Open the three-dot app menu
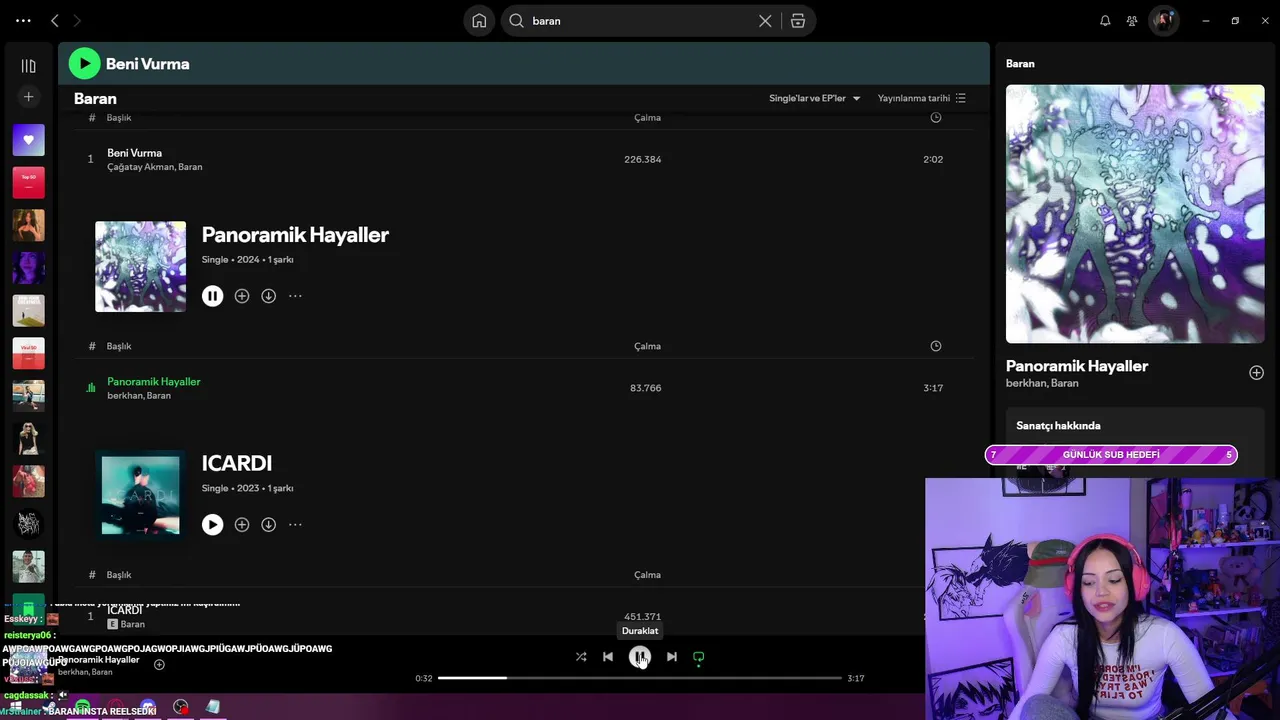This screenshot has height=720, width=1280. coord(23,21)
